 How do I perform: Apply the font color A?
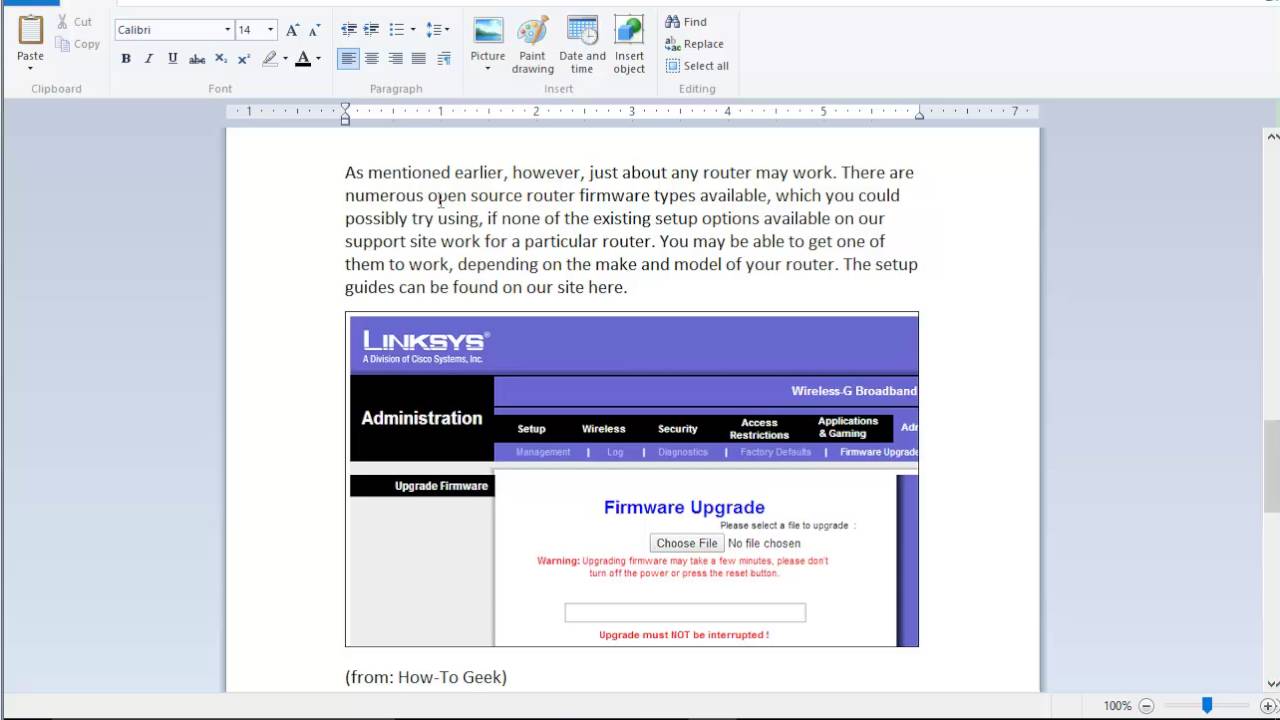303,59
